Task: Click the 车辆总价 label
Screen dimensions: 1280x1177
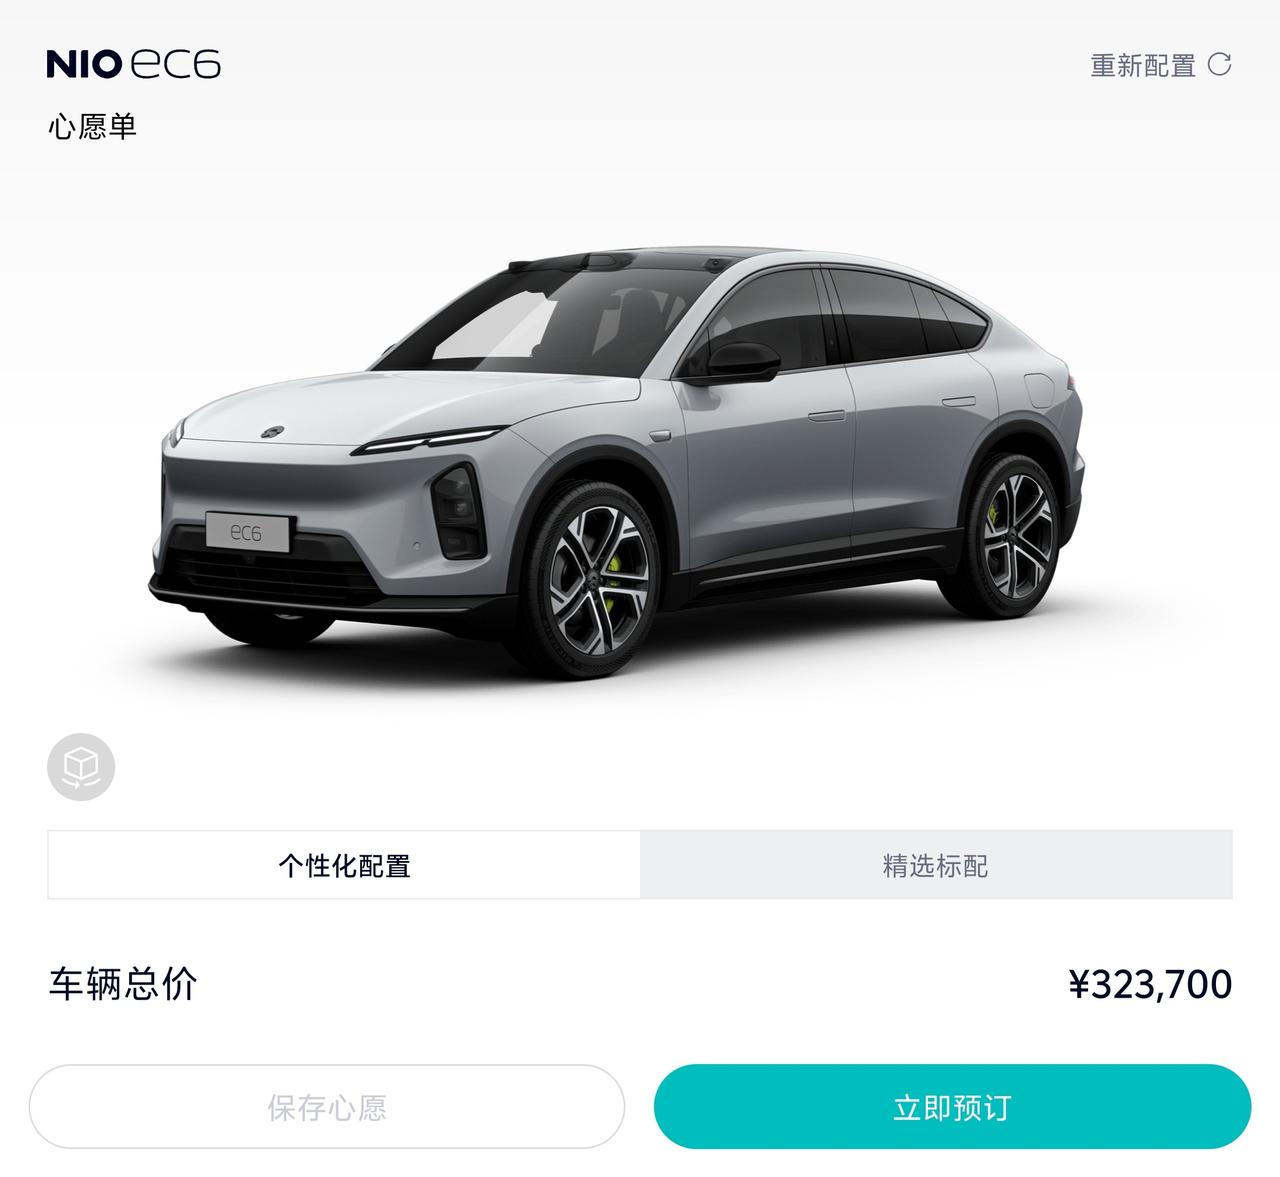Action: pyautogui.click(x=123, y=984)
